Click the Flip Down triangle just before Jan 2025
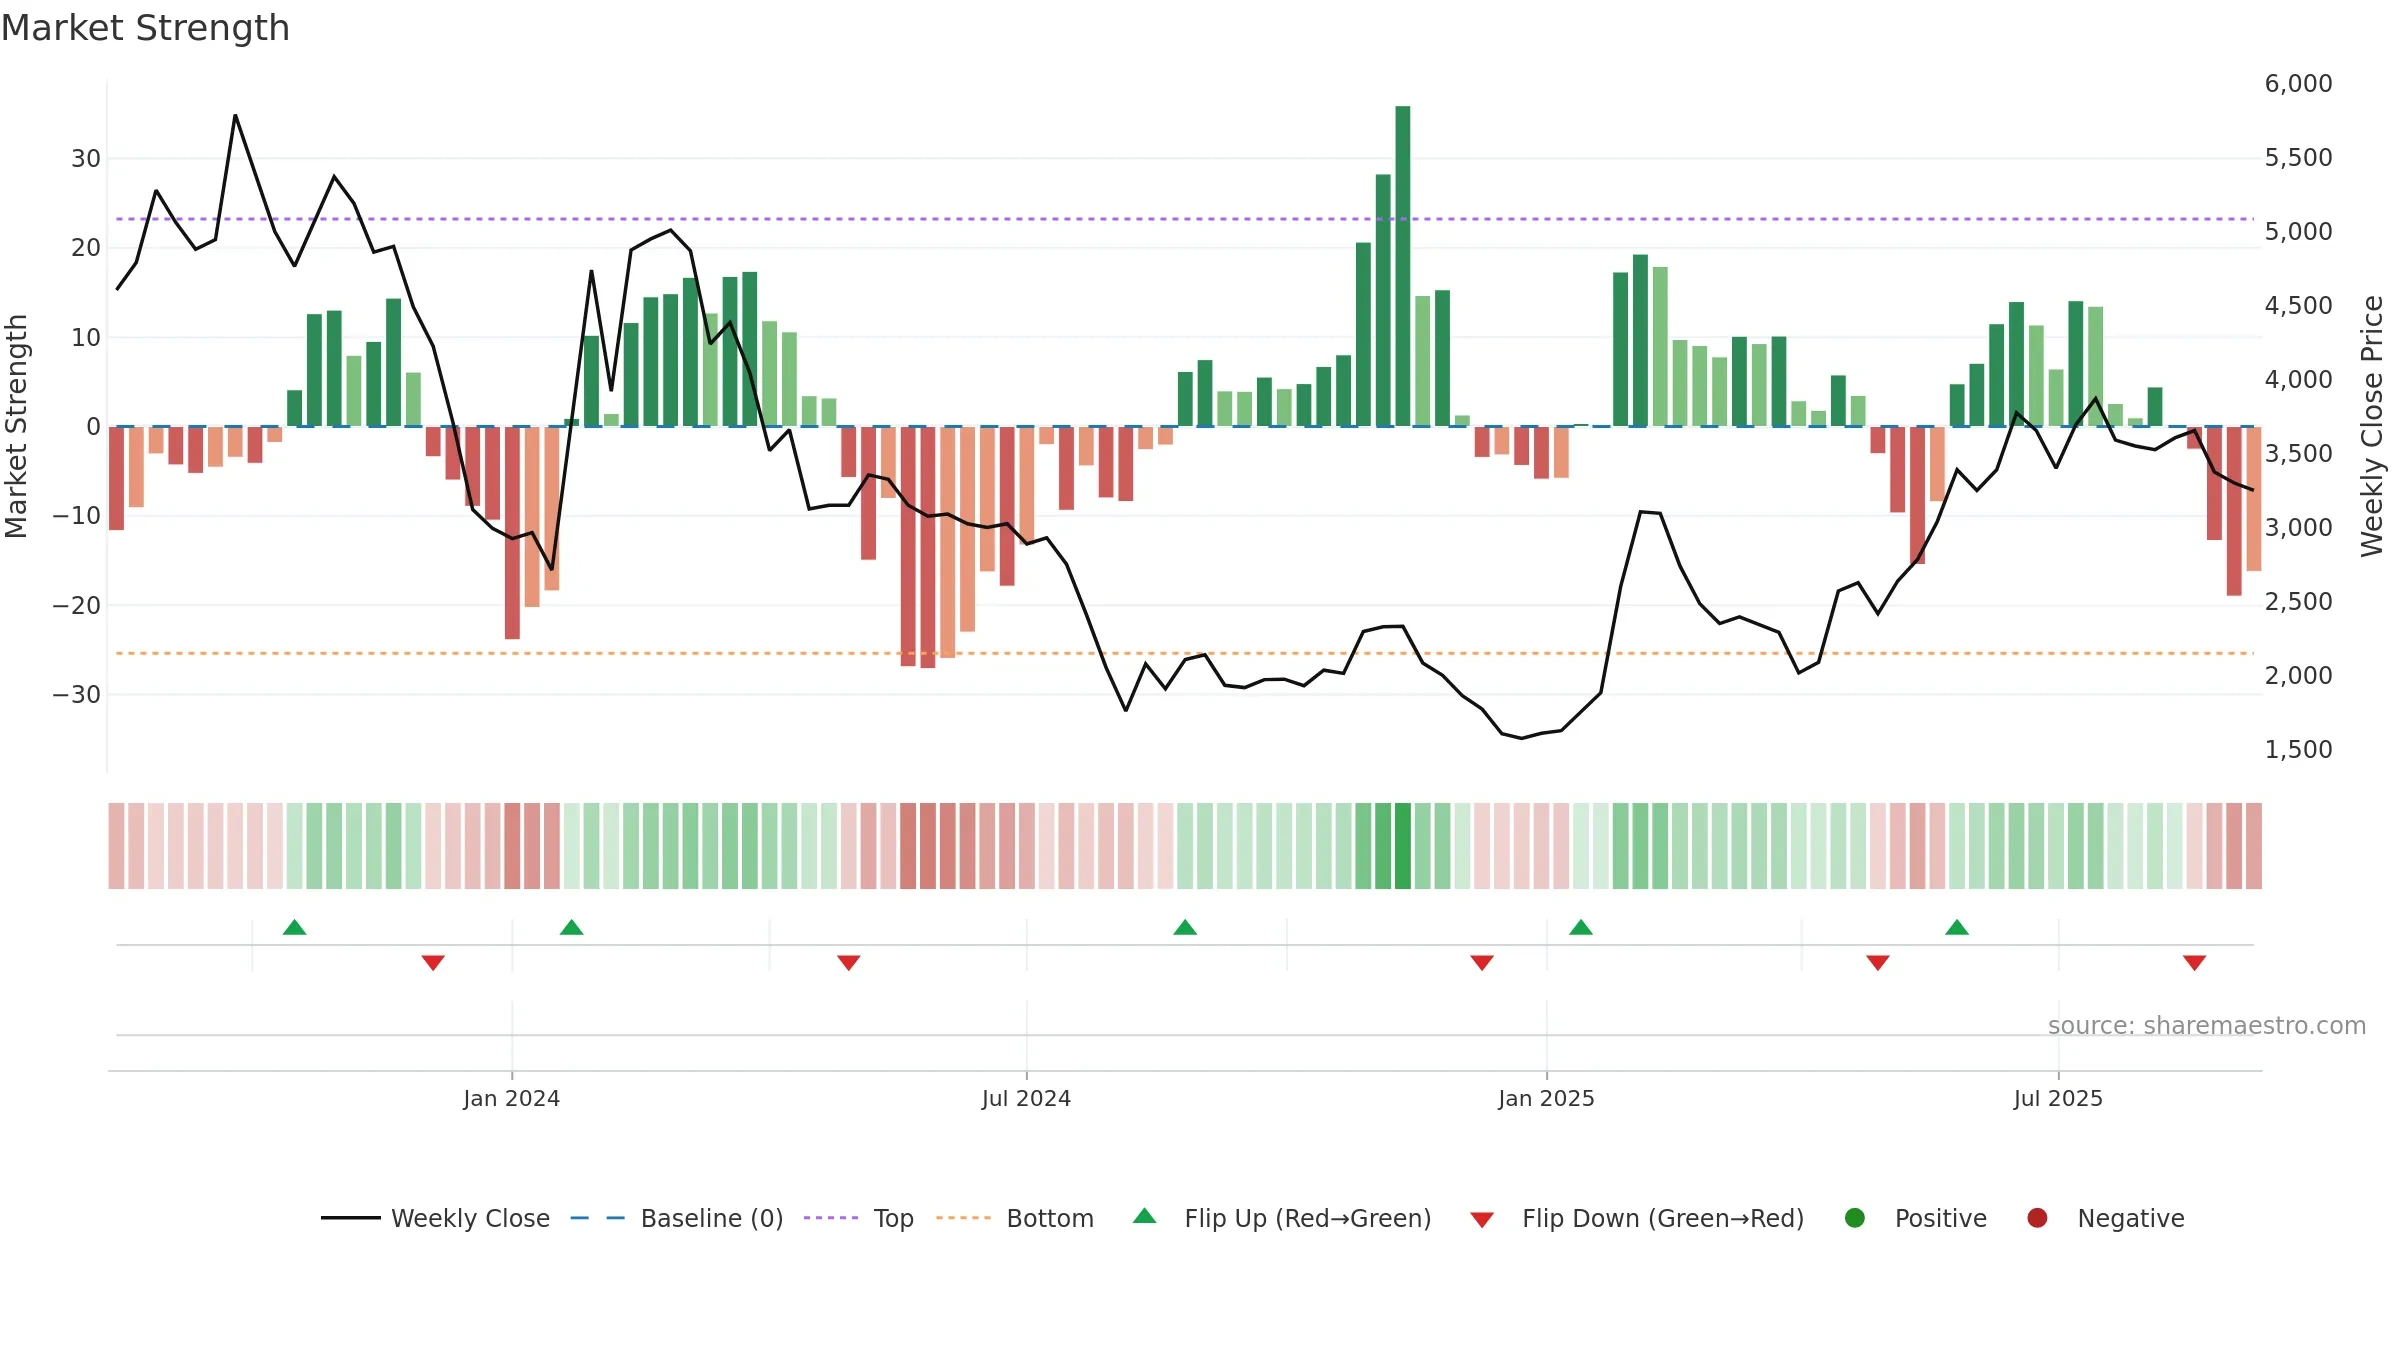Image resolution: width=2400 pixels, height=1350 pixels. (x=1482, y=962)
